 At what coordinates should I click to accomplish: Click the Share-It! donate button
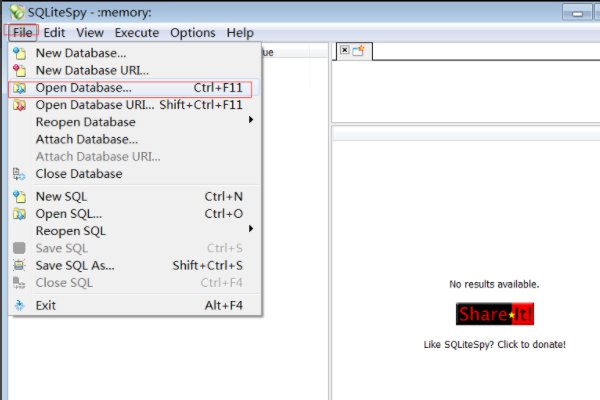point(495,315)
